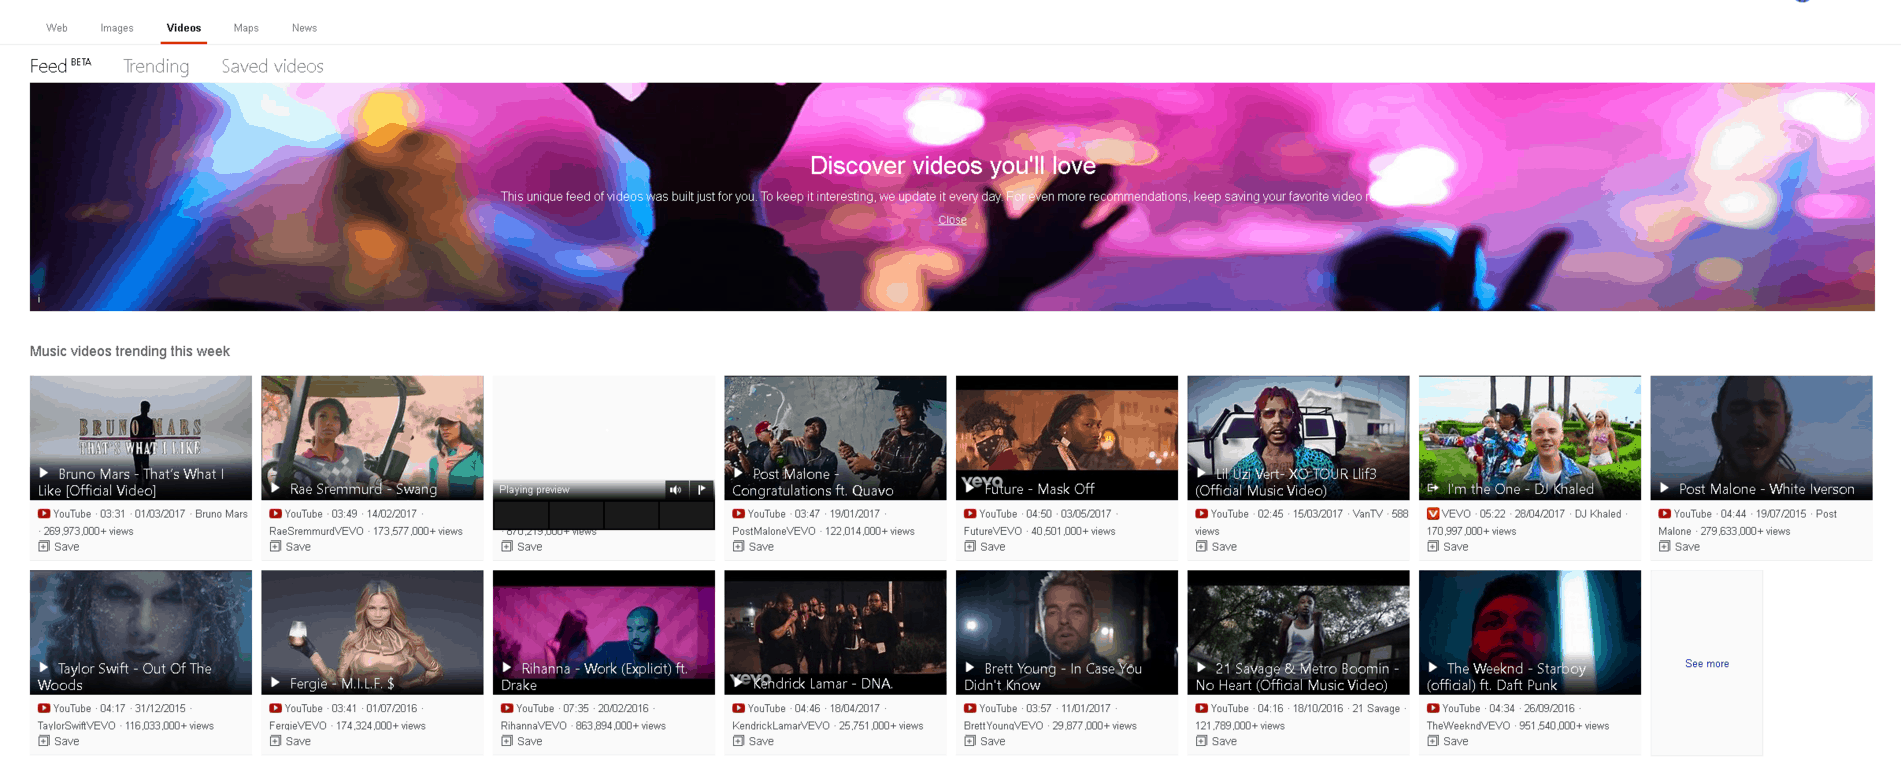Open the Maps tab
Screen dimensions: 1901x768
246,28
